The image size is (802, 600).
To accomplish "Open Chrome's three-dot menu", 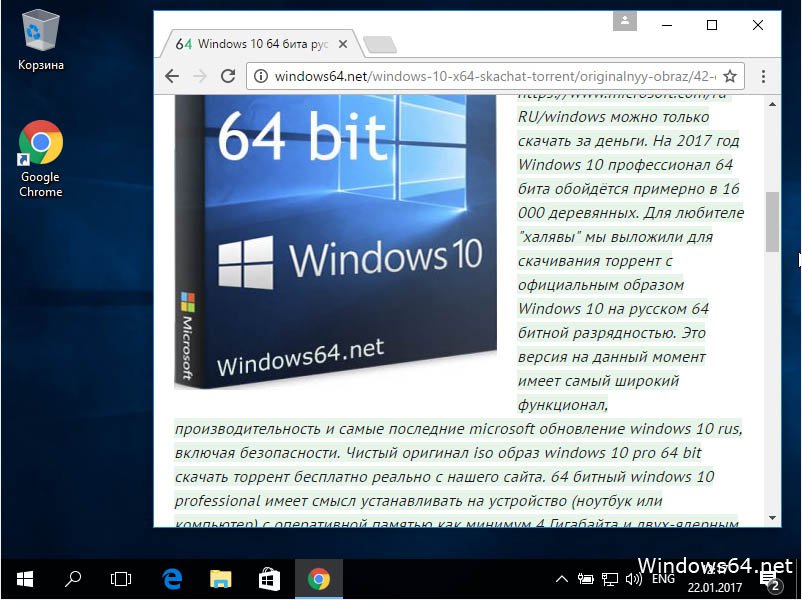I will point(763,76).
